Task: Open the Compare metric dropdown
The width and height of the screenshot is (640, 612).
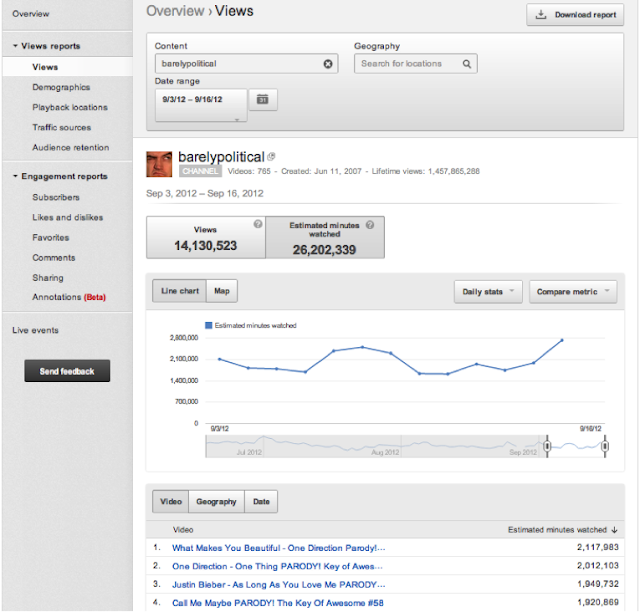Action: 573,292
